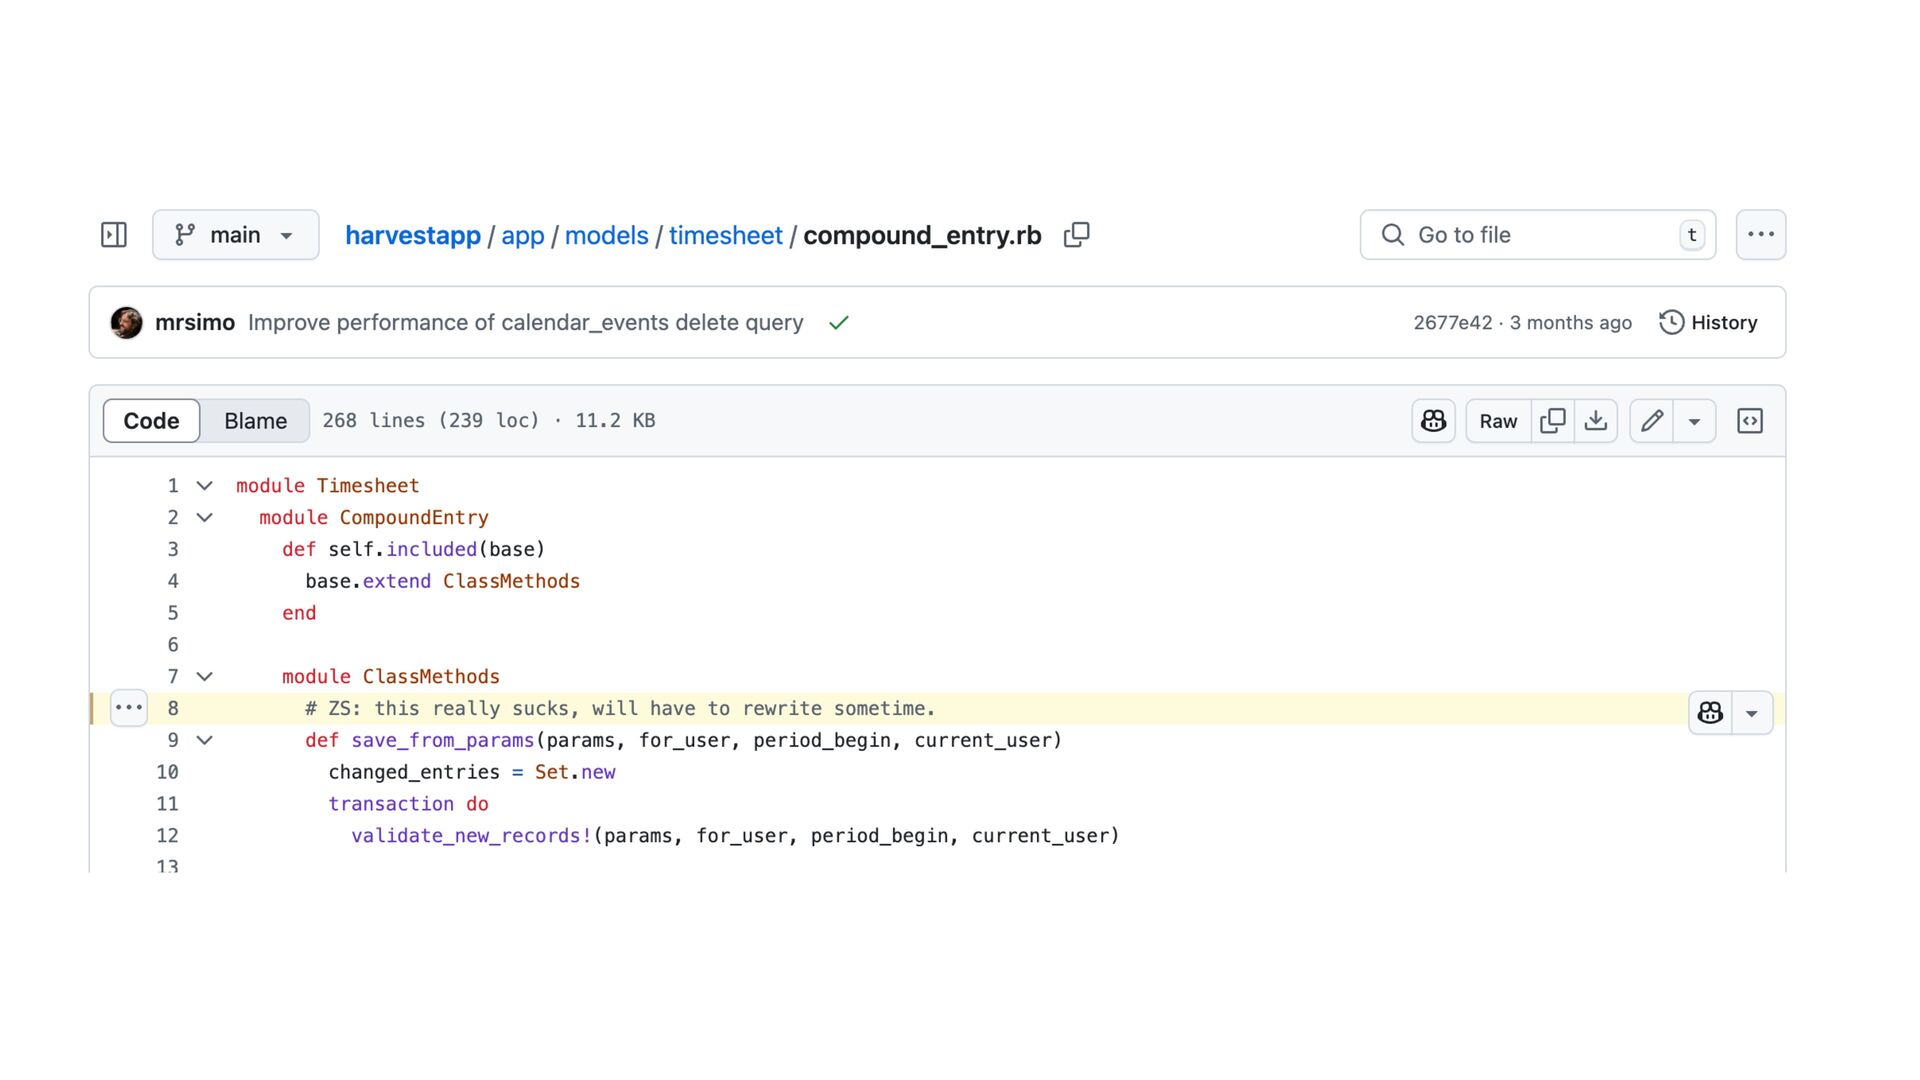Open more file actions ellipsis menu
Screen dimensions: 1920x1080
(x=1760, y=235)
